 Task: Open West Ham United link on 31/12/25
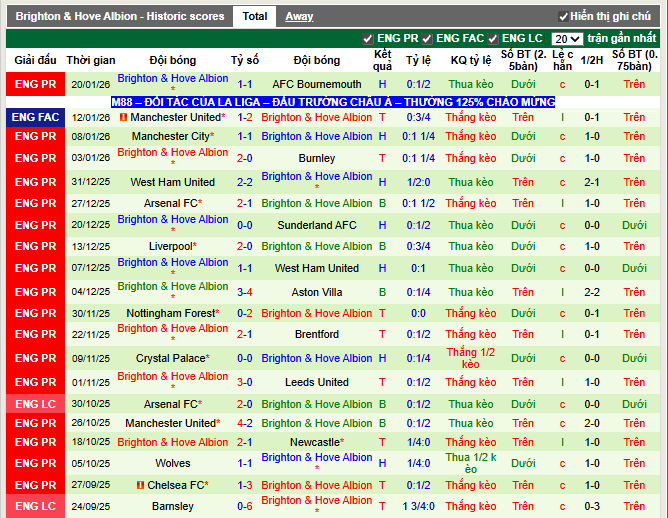tap(173, 182)
